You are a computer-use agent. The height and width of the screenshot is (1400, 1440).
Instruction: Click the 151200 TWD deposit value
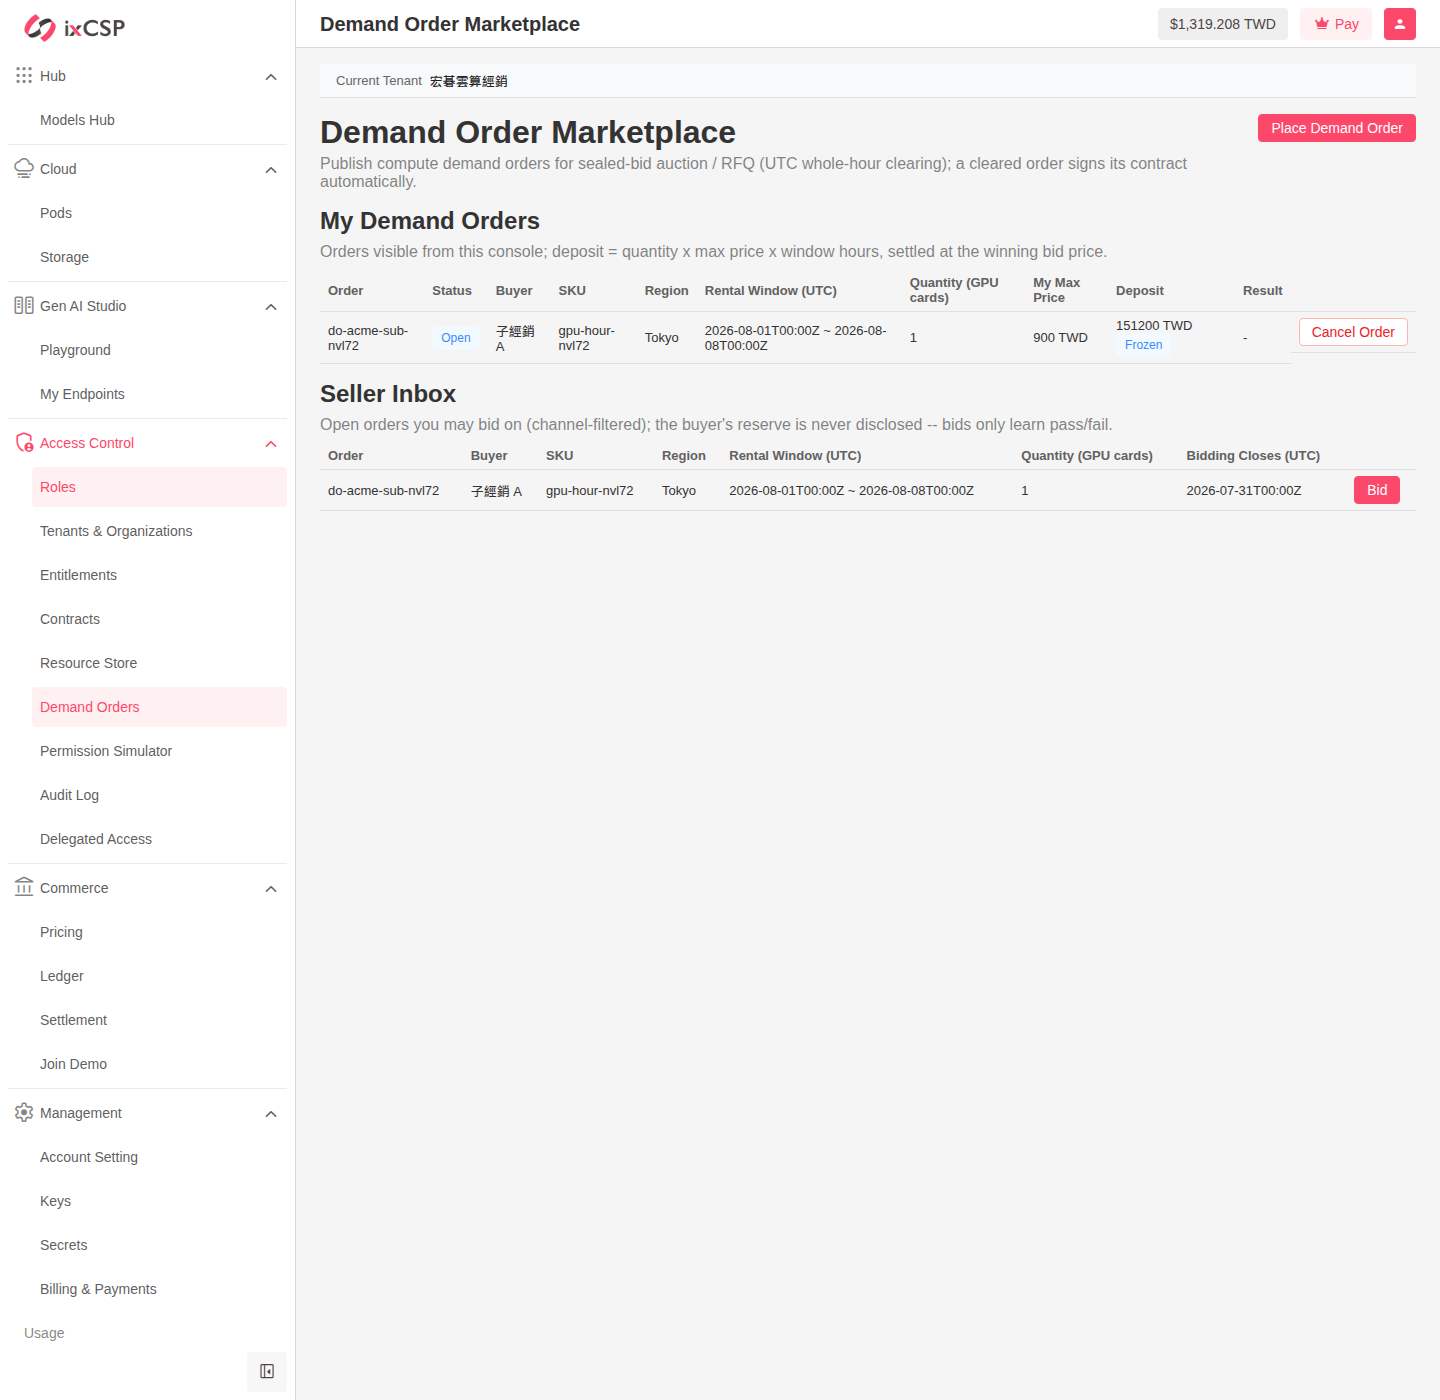point(1154,326)
